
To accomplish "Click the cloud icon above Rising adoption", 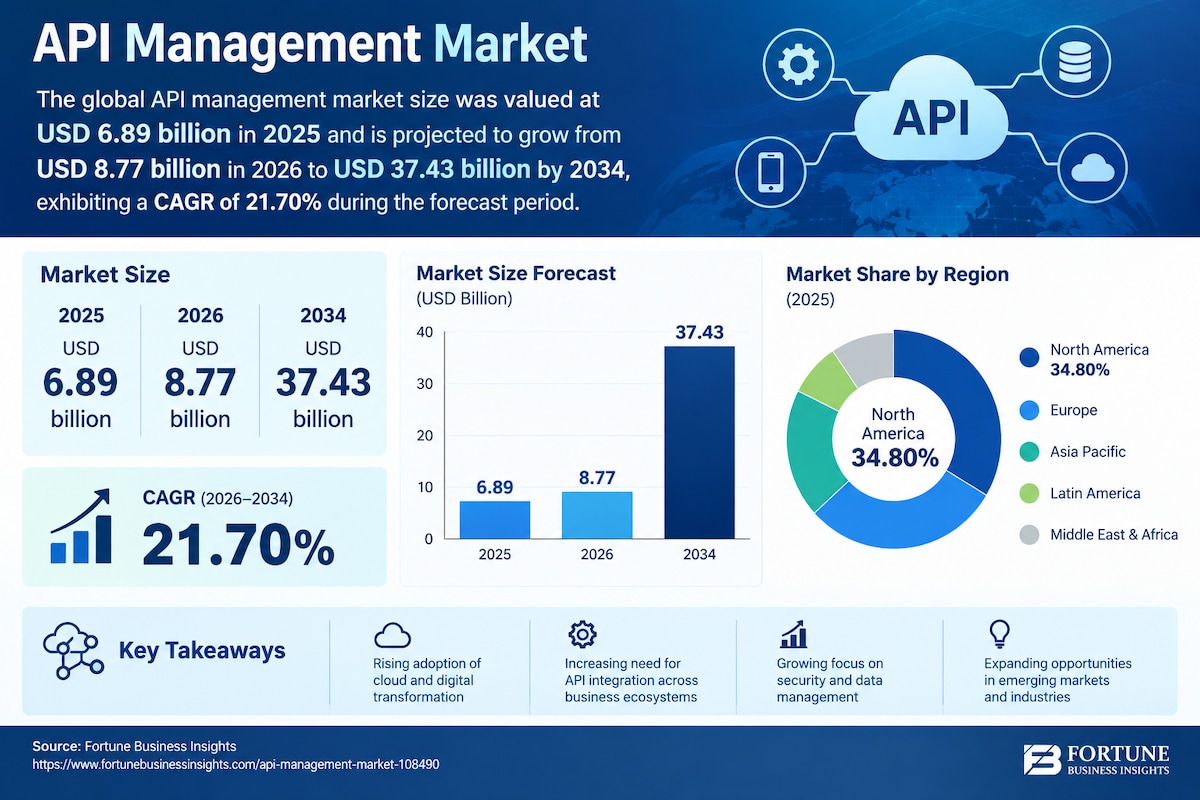I will tap(392, 634).
